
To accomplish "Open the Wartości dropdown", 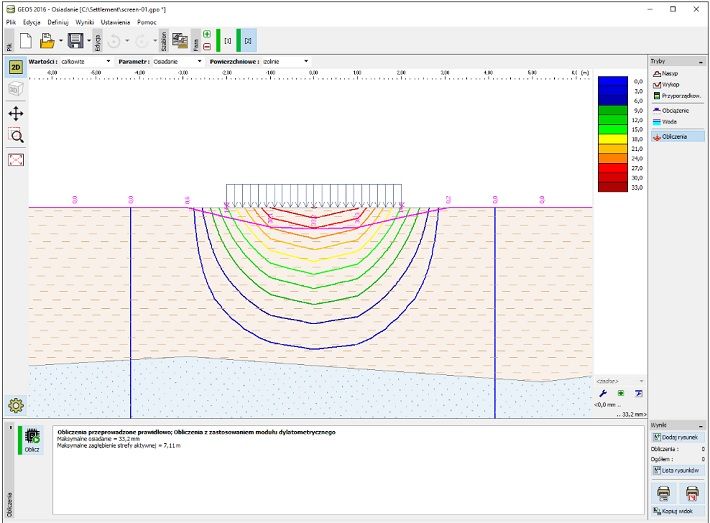I will 86,61.
